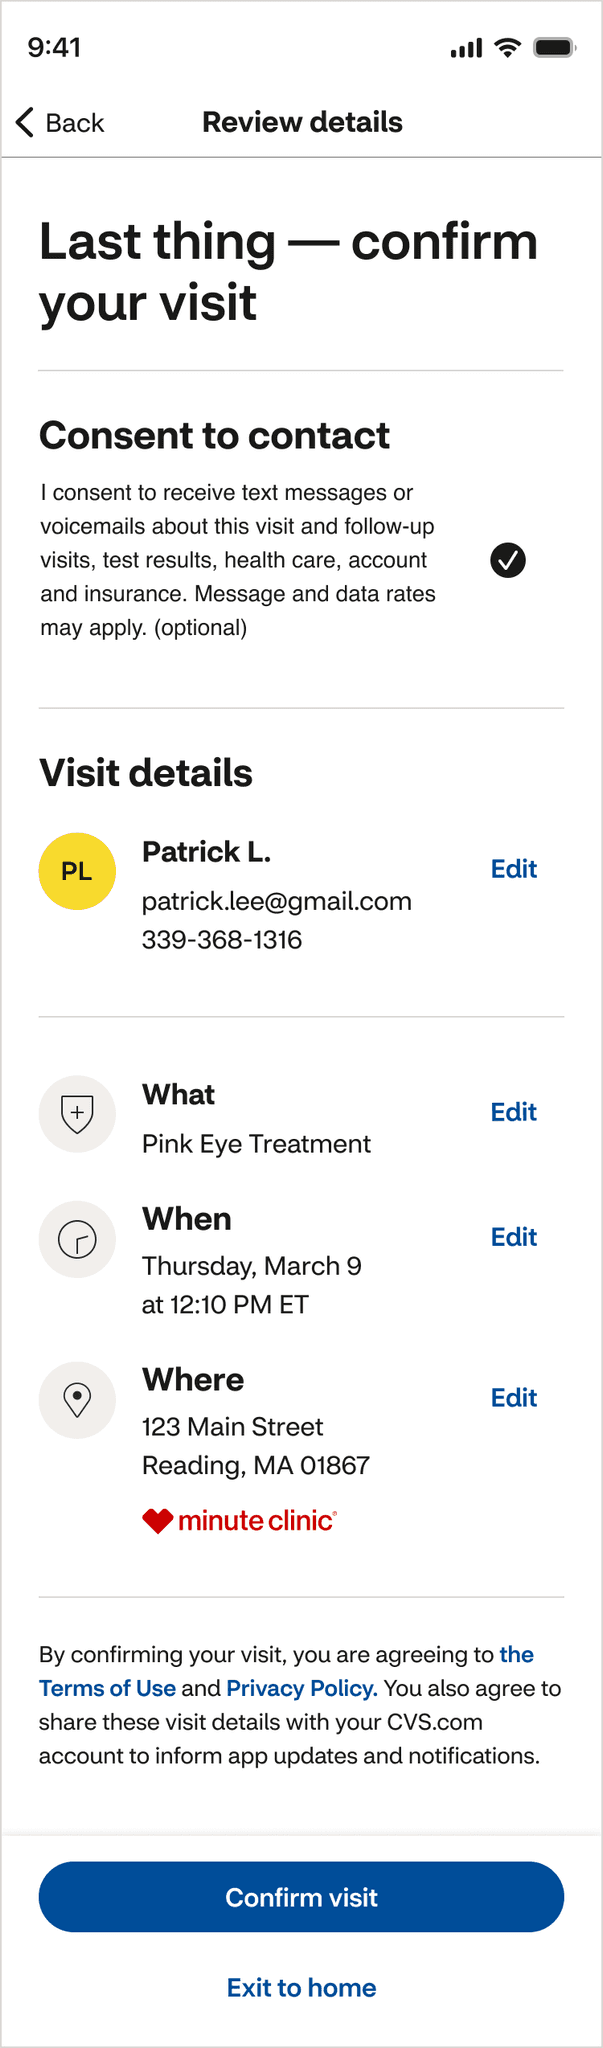Screen dimensions: 603x2048
Task: Click the Confirm visit button
Action: (301, 1897)
